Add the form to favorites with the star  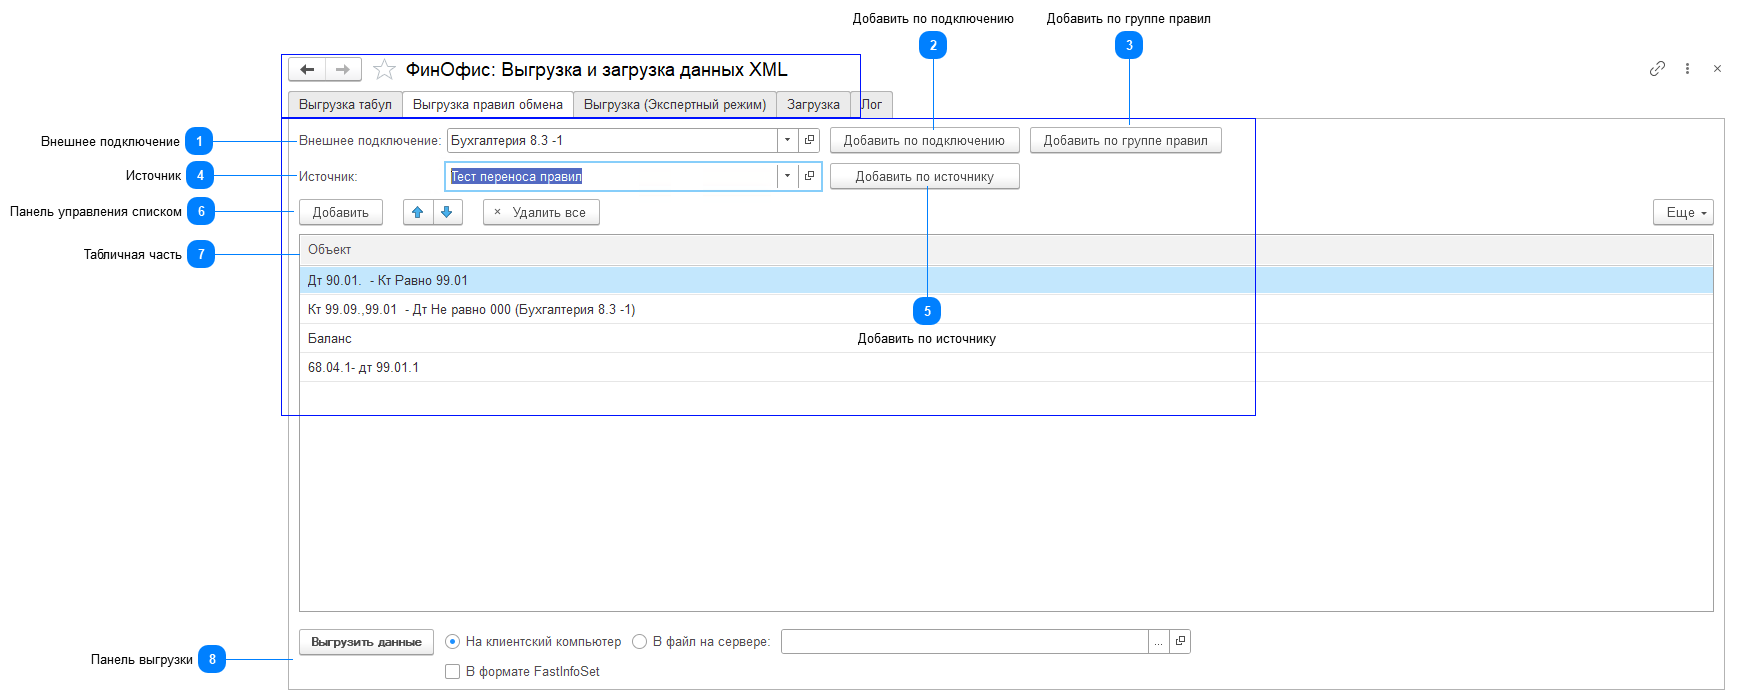click(x=384, y=69)
